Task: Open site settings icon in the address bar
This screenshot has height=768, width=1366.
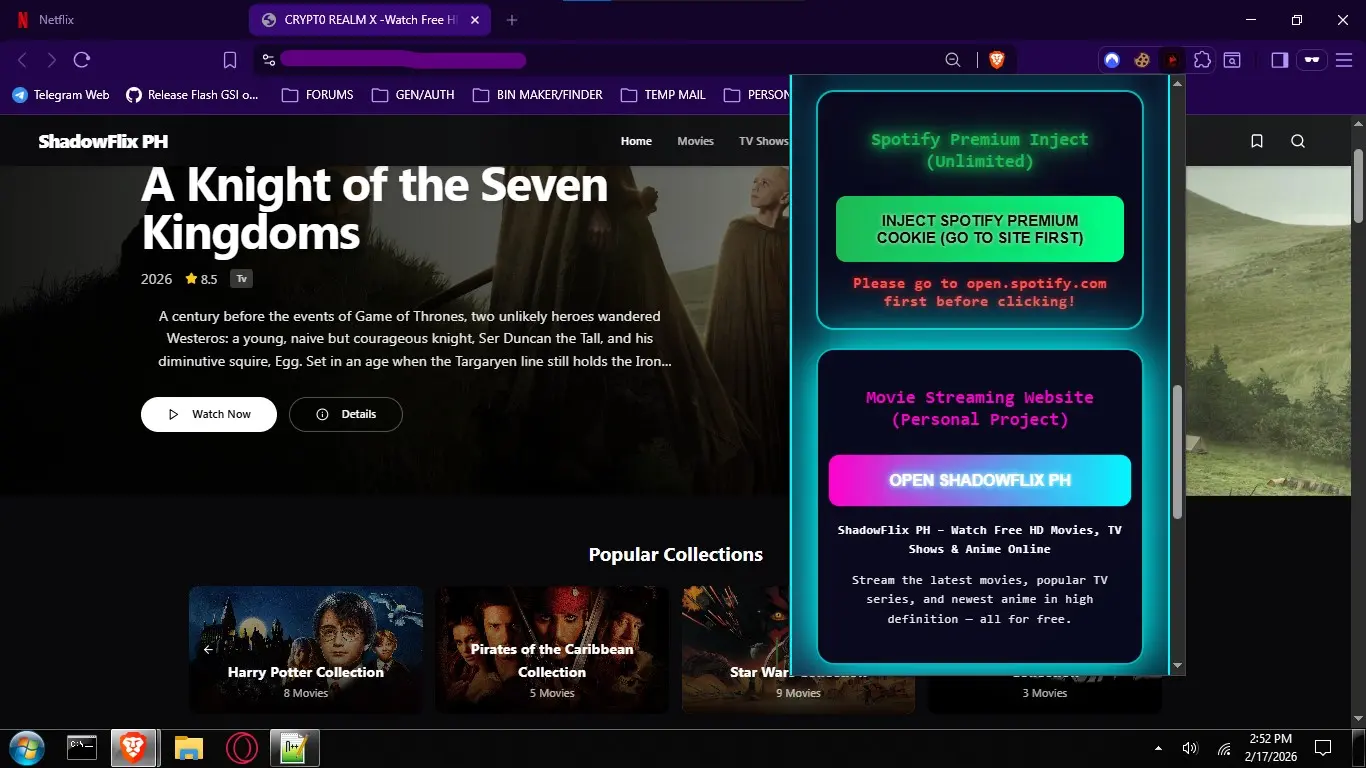Action: [268, 60]
